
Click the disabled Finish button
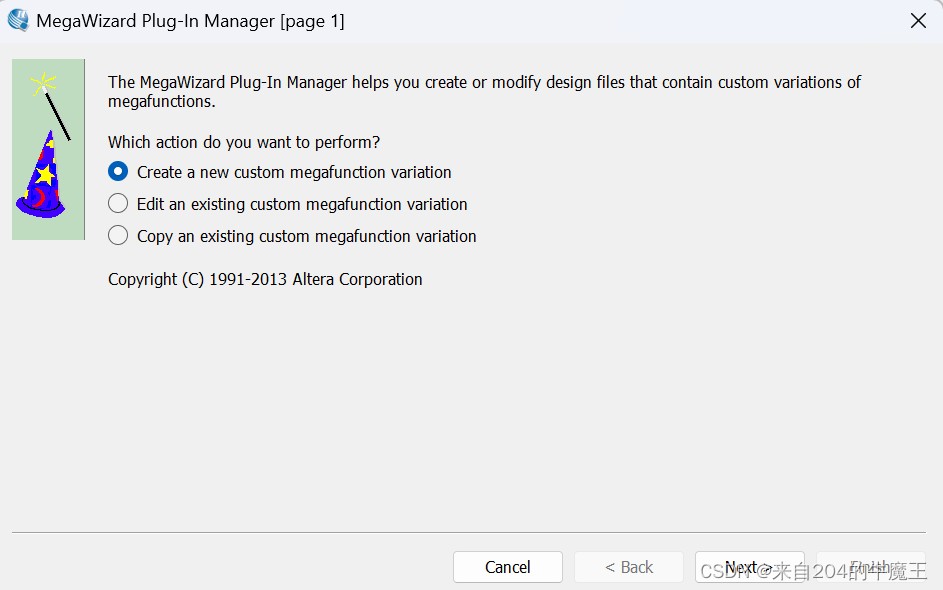pyautogui.click(x=870, y=567)
